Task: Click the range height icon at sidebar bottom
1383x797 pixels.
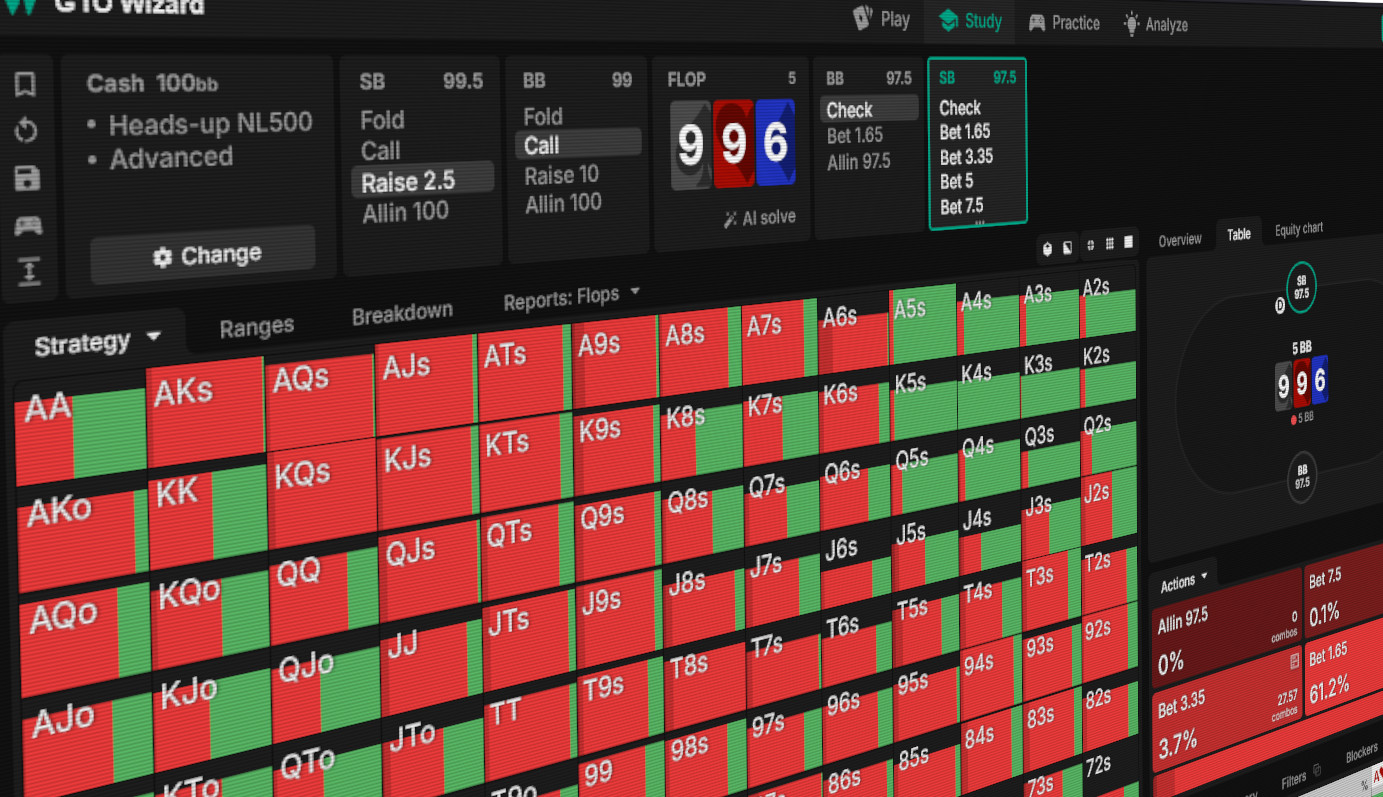Action: click(27, 271)
